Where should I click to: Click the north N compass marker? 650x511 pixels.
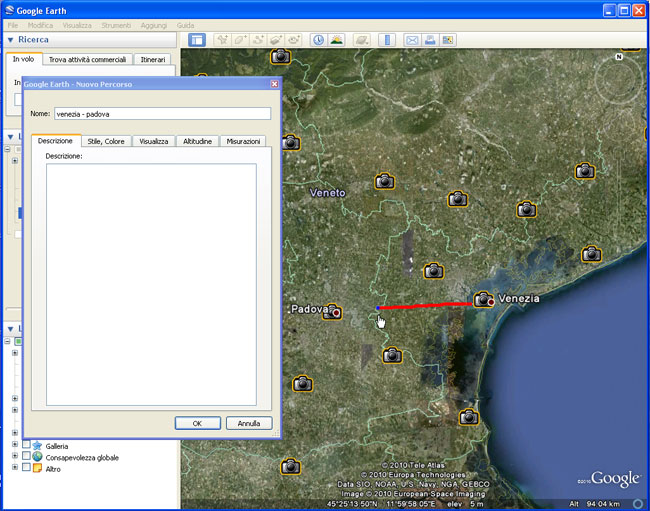[619, 57]
